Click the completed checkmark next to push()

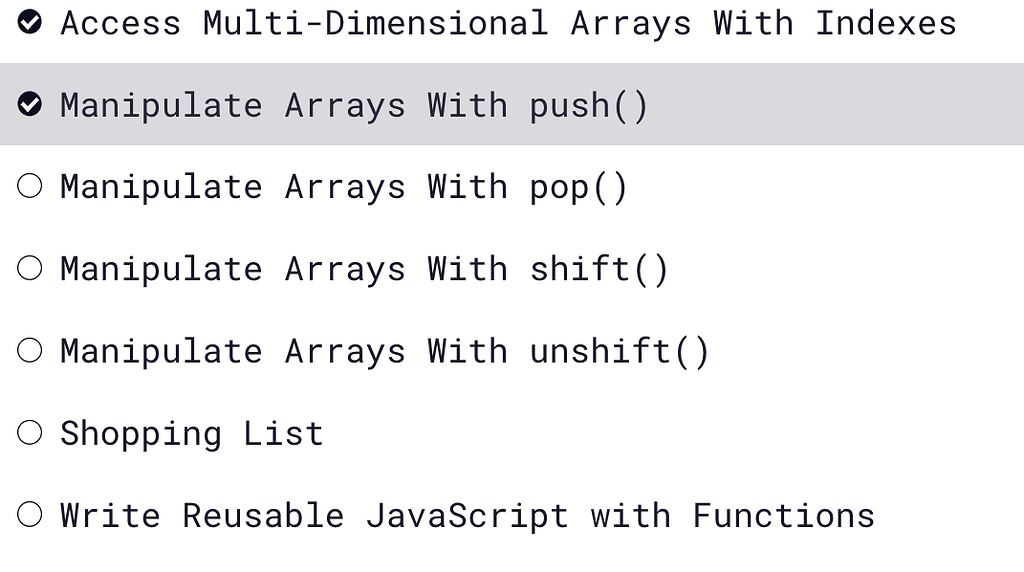(29, 104)
